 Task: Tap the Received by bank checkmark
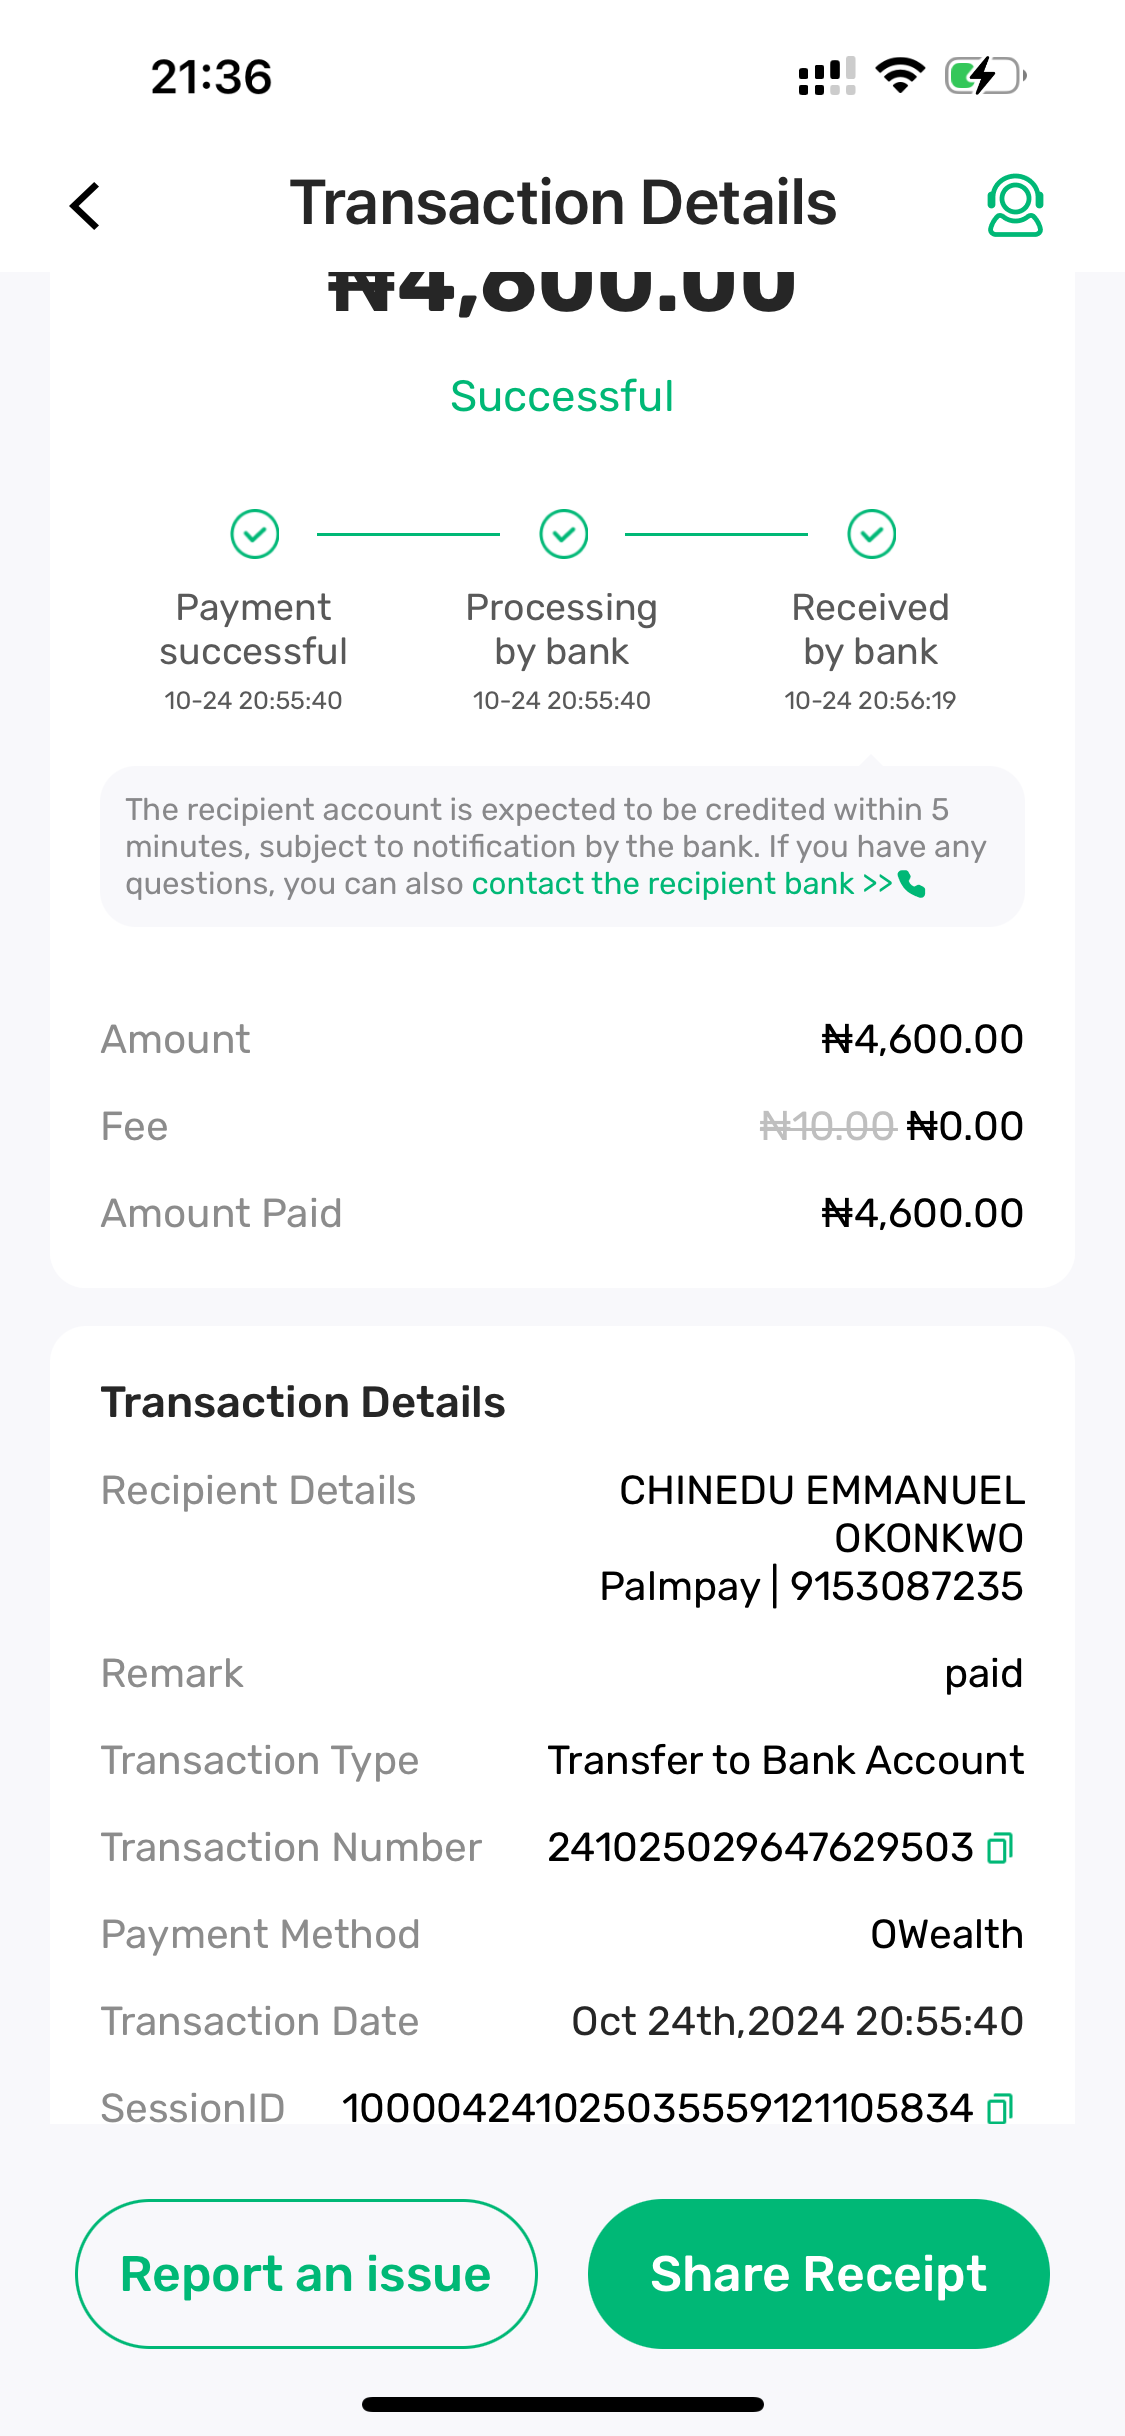[871, 534]
